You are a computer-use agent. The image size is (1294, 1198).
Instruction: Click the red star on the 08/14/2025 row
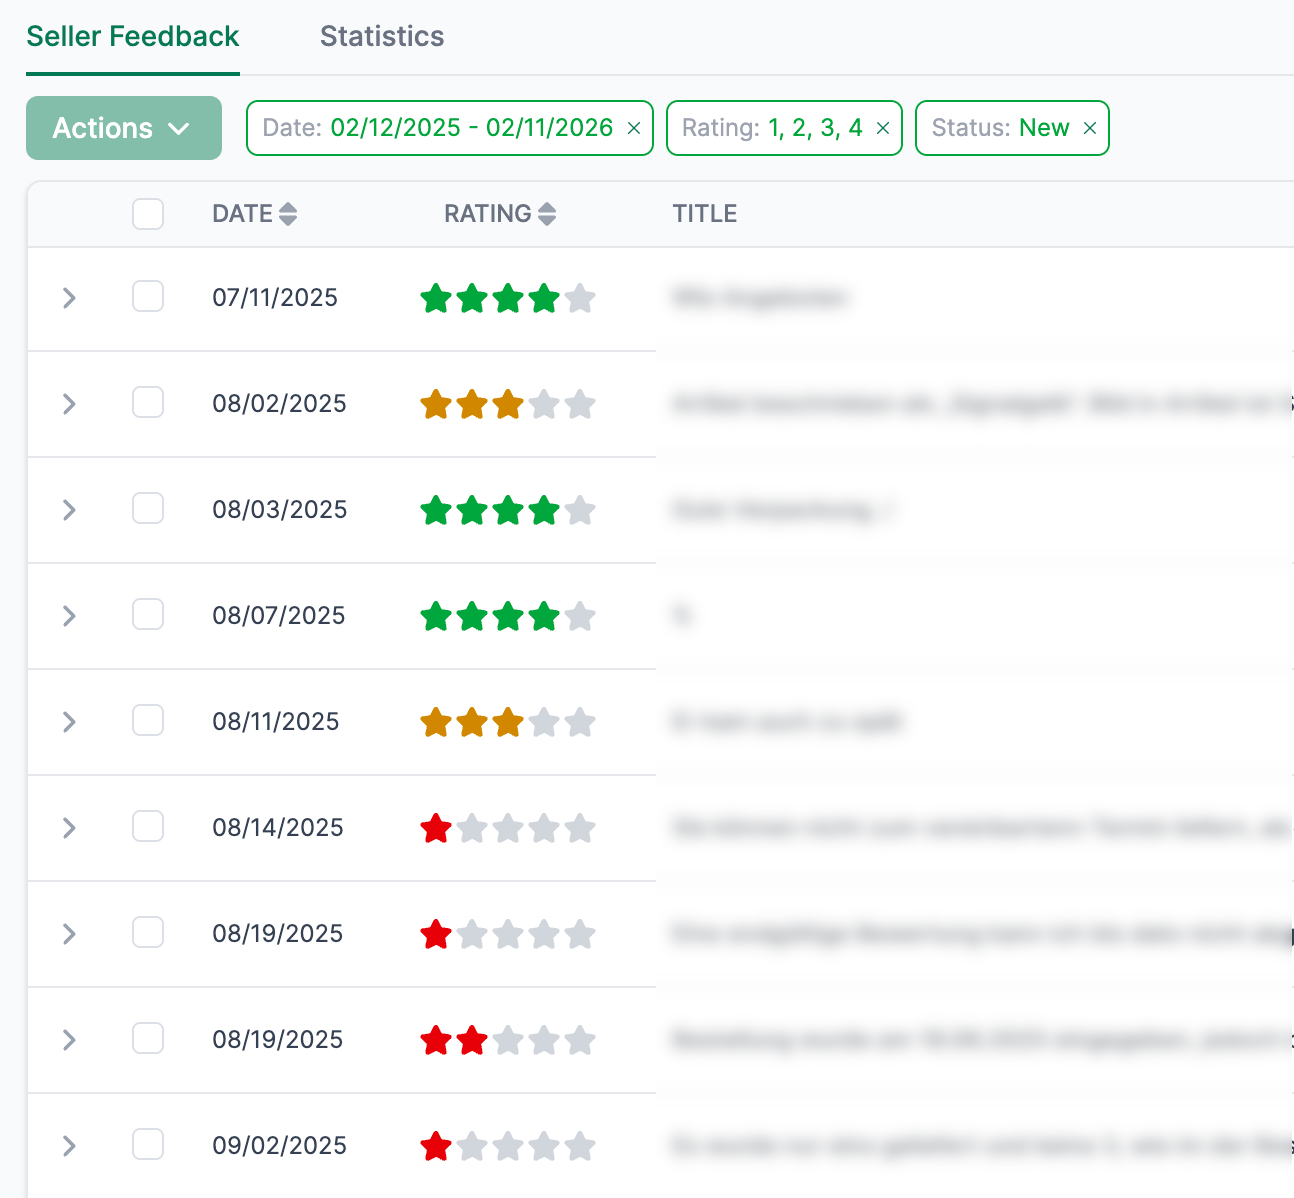point(437,828)
